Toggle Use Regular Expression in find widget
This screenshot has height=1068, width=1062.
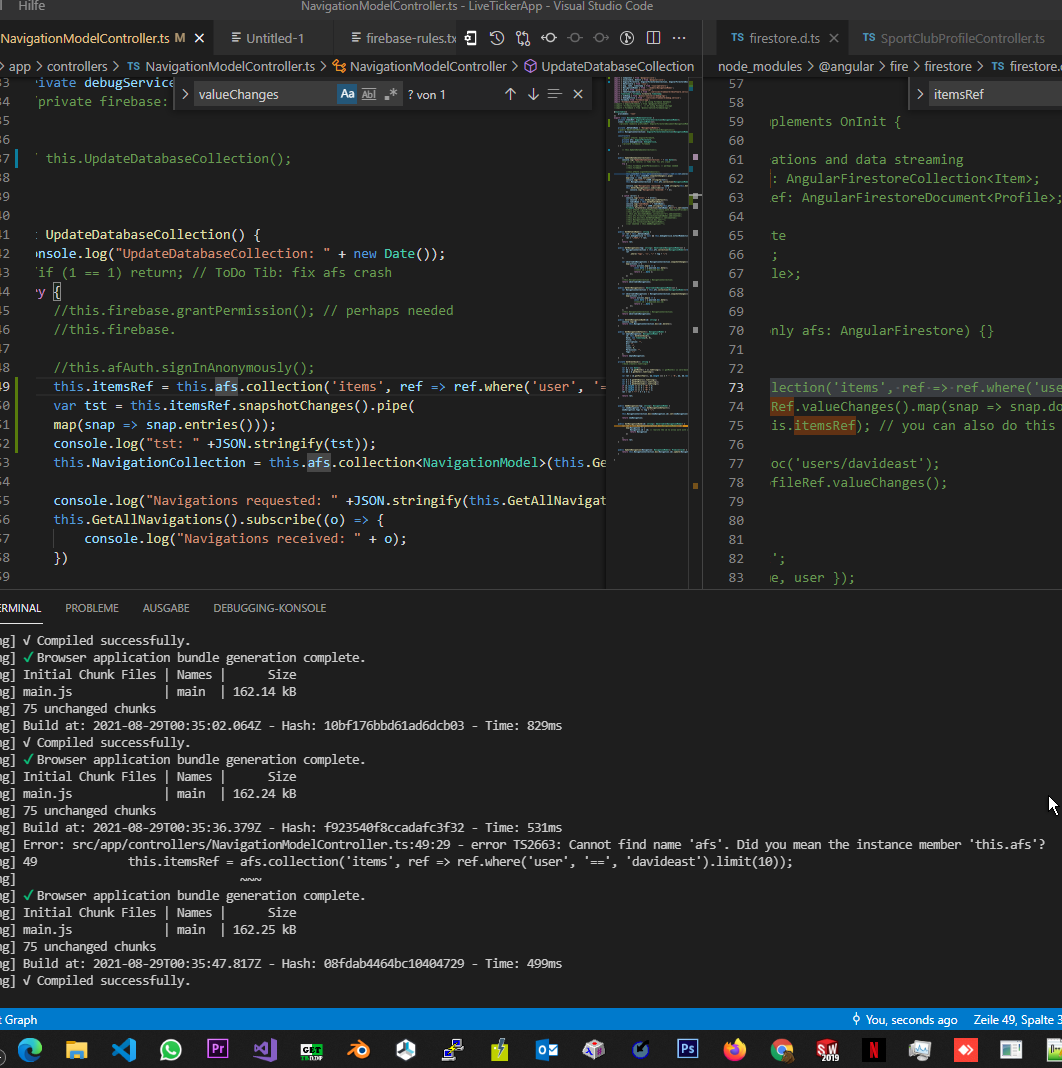tap(391, 94)
